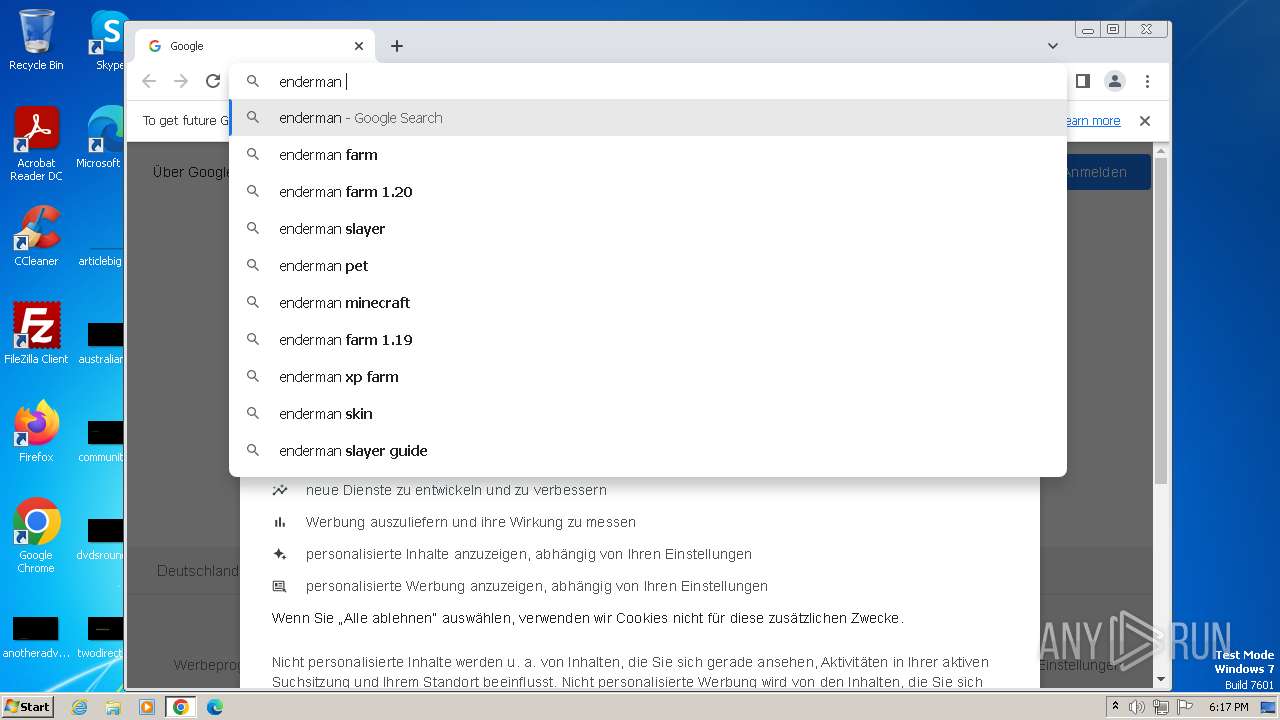Click the Anmelden sign-in button
Viewport: 1280px width, 720px height.
pyautogui.click(x=1108, y=172)
